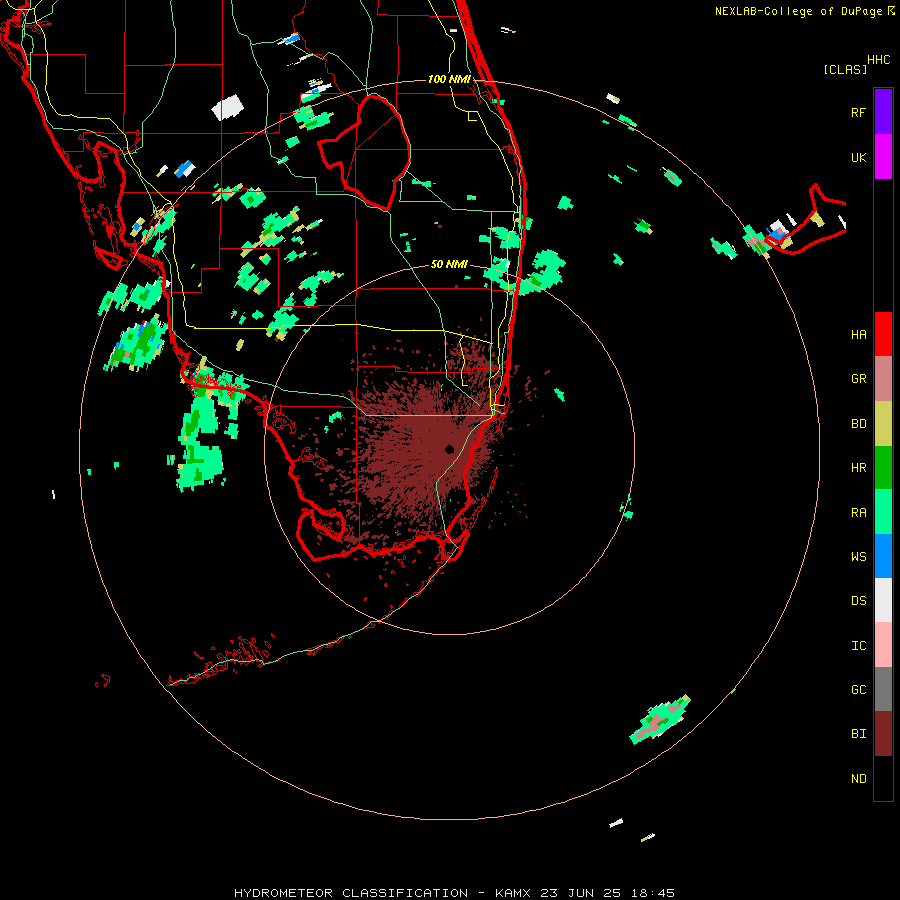The image size is (900, 900).
Task: Click the WS legend label
Action: click(858, 557)
